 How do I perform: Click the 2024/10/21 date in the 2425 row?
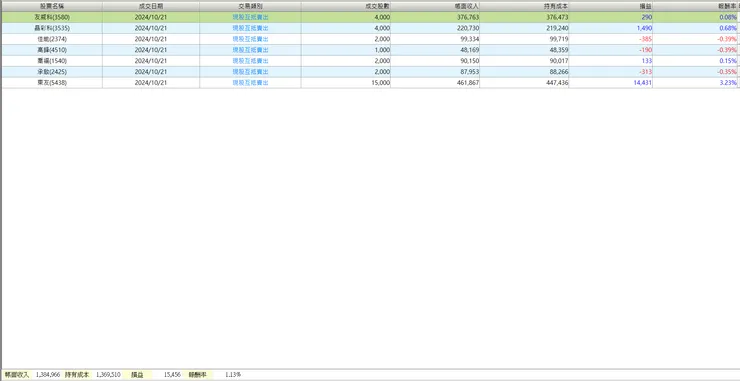click(151, 71)
